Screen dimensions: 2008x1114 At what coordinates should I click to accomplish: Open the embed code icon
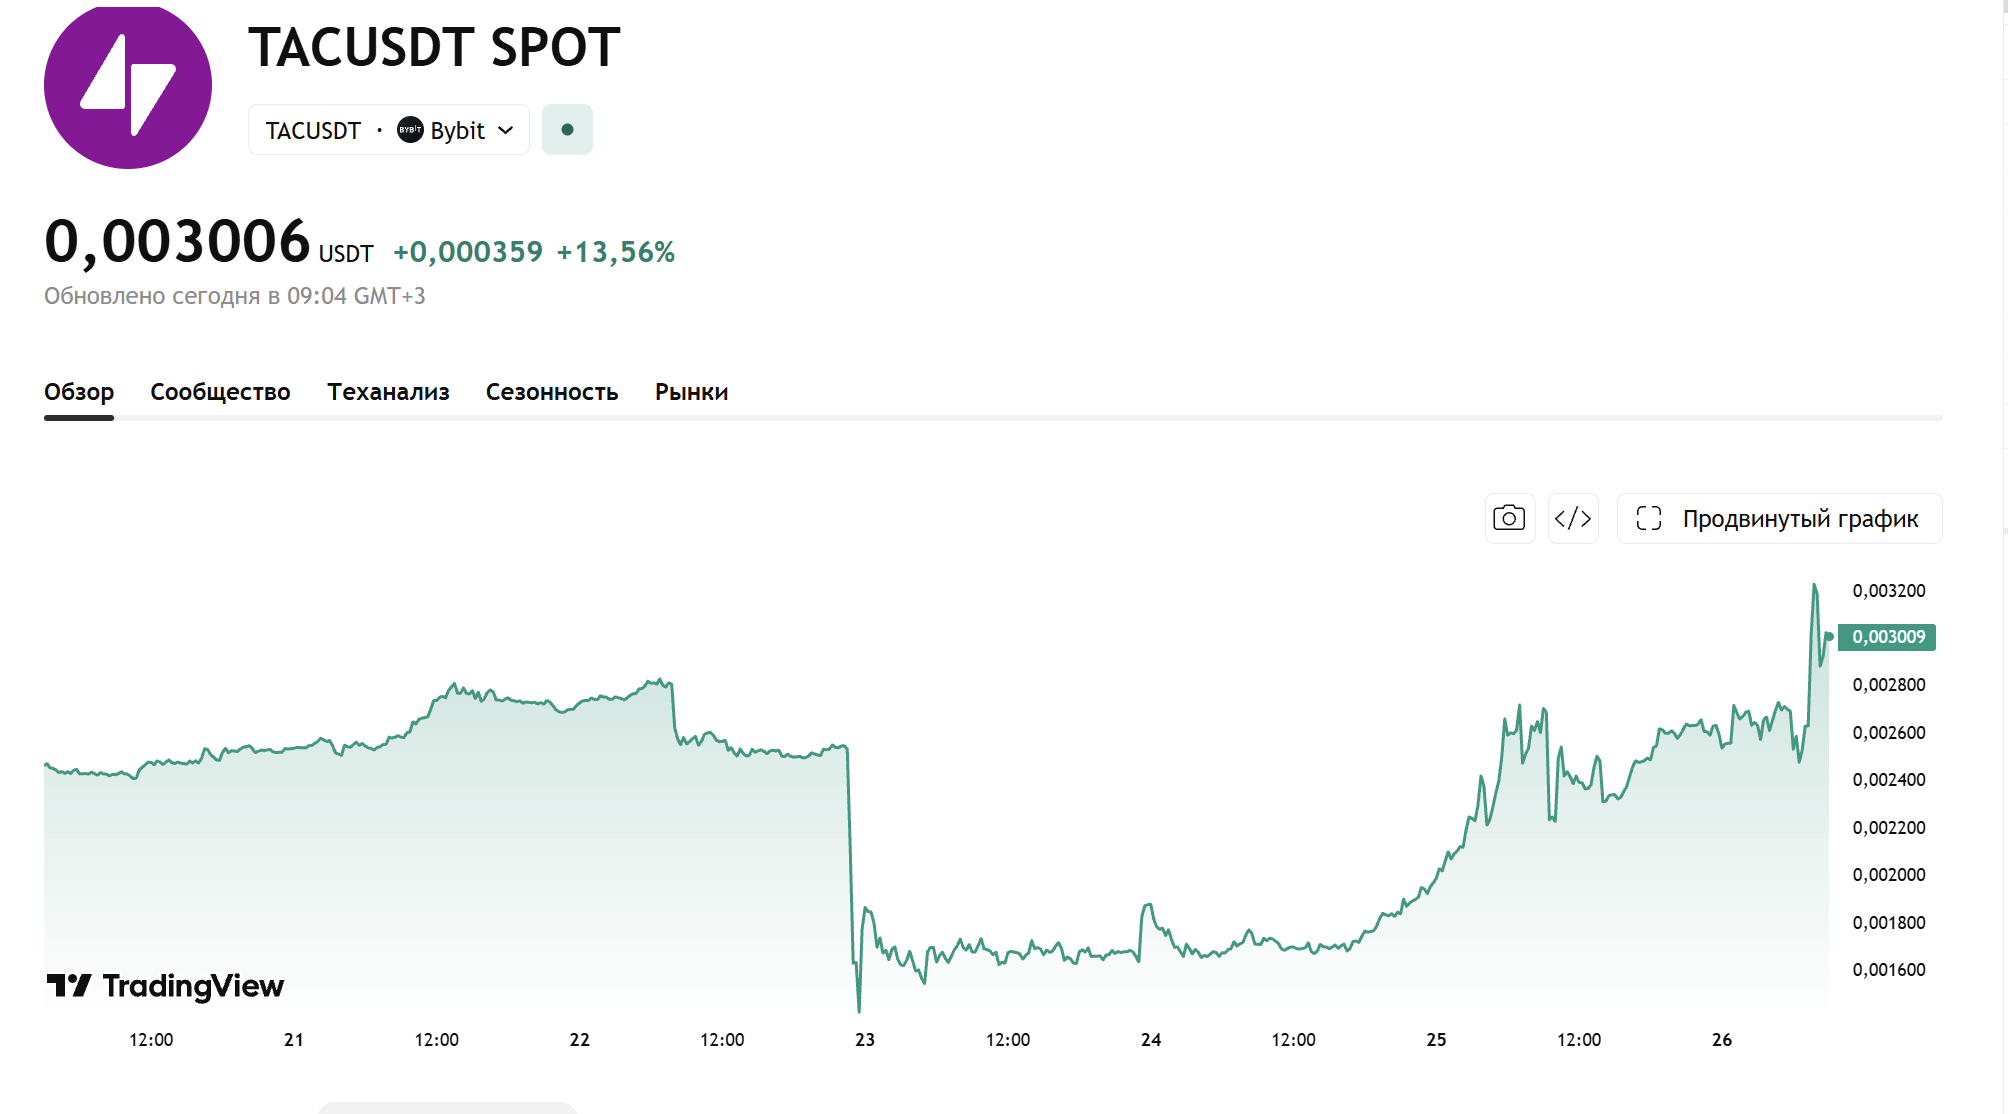[1573, 518]
